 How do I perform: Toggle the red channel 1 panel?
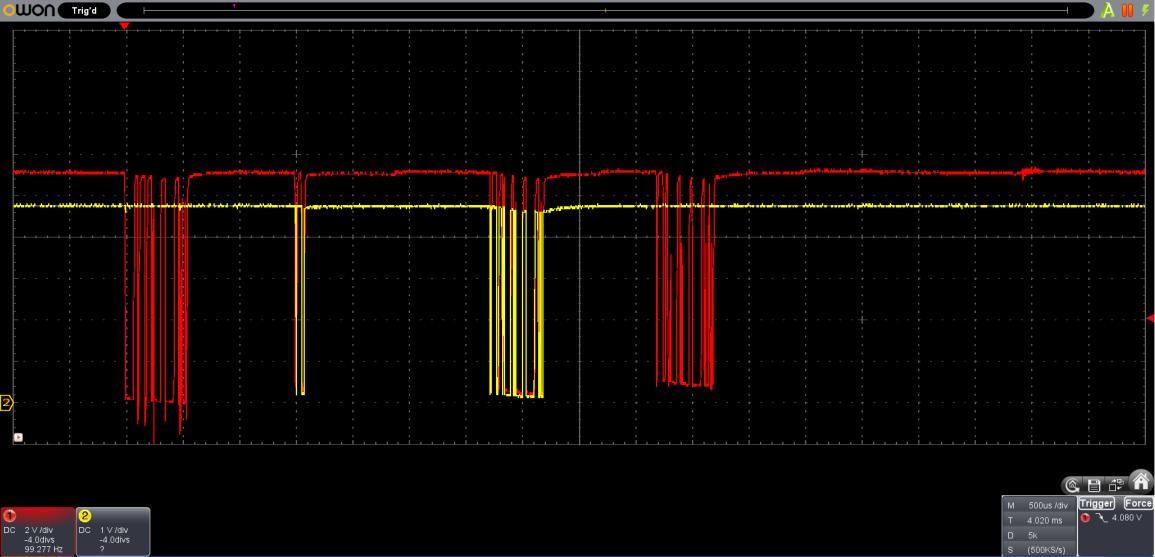pos(37,530)
